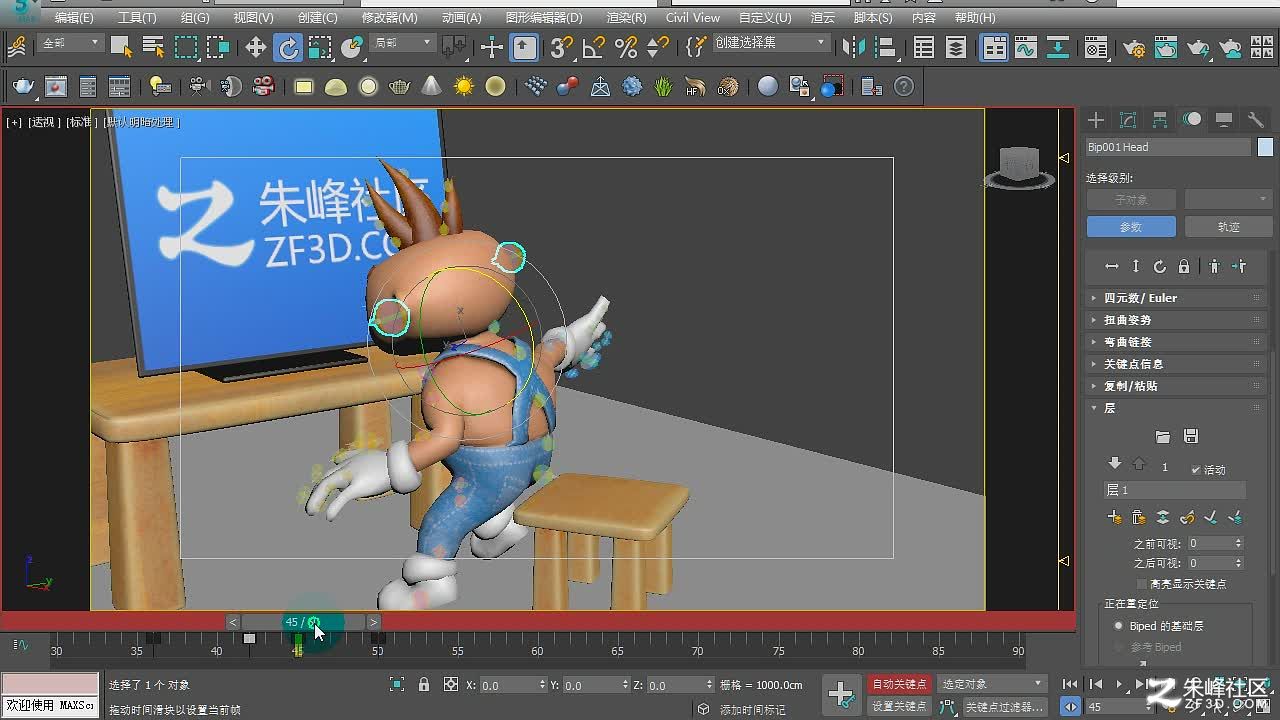The height and width of the screenshot is (720, 1280).
Task: Click the Mirror tool icon
Action: point(853,47)
